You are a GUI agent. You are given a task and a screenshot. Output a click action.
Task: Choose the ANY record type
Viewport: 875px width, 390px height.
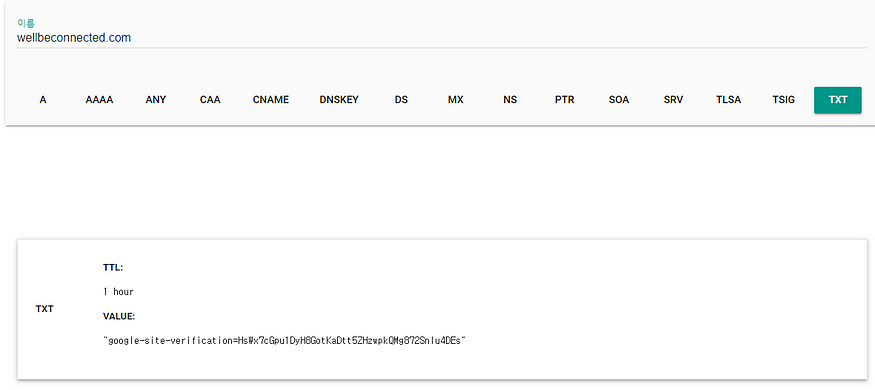coord(156,100)
